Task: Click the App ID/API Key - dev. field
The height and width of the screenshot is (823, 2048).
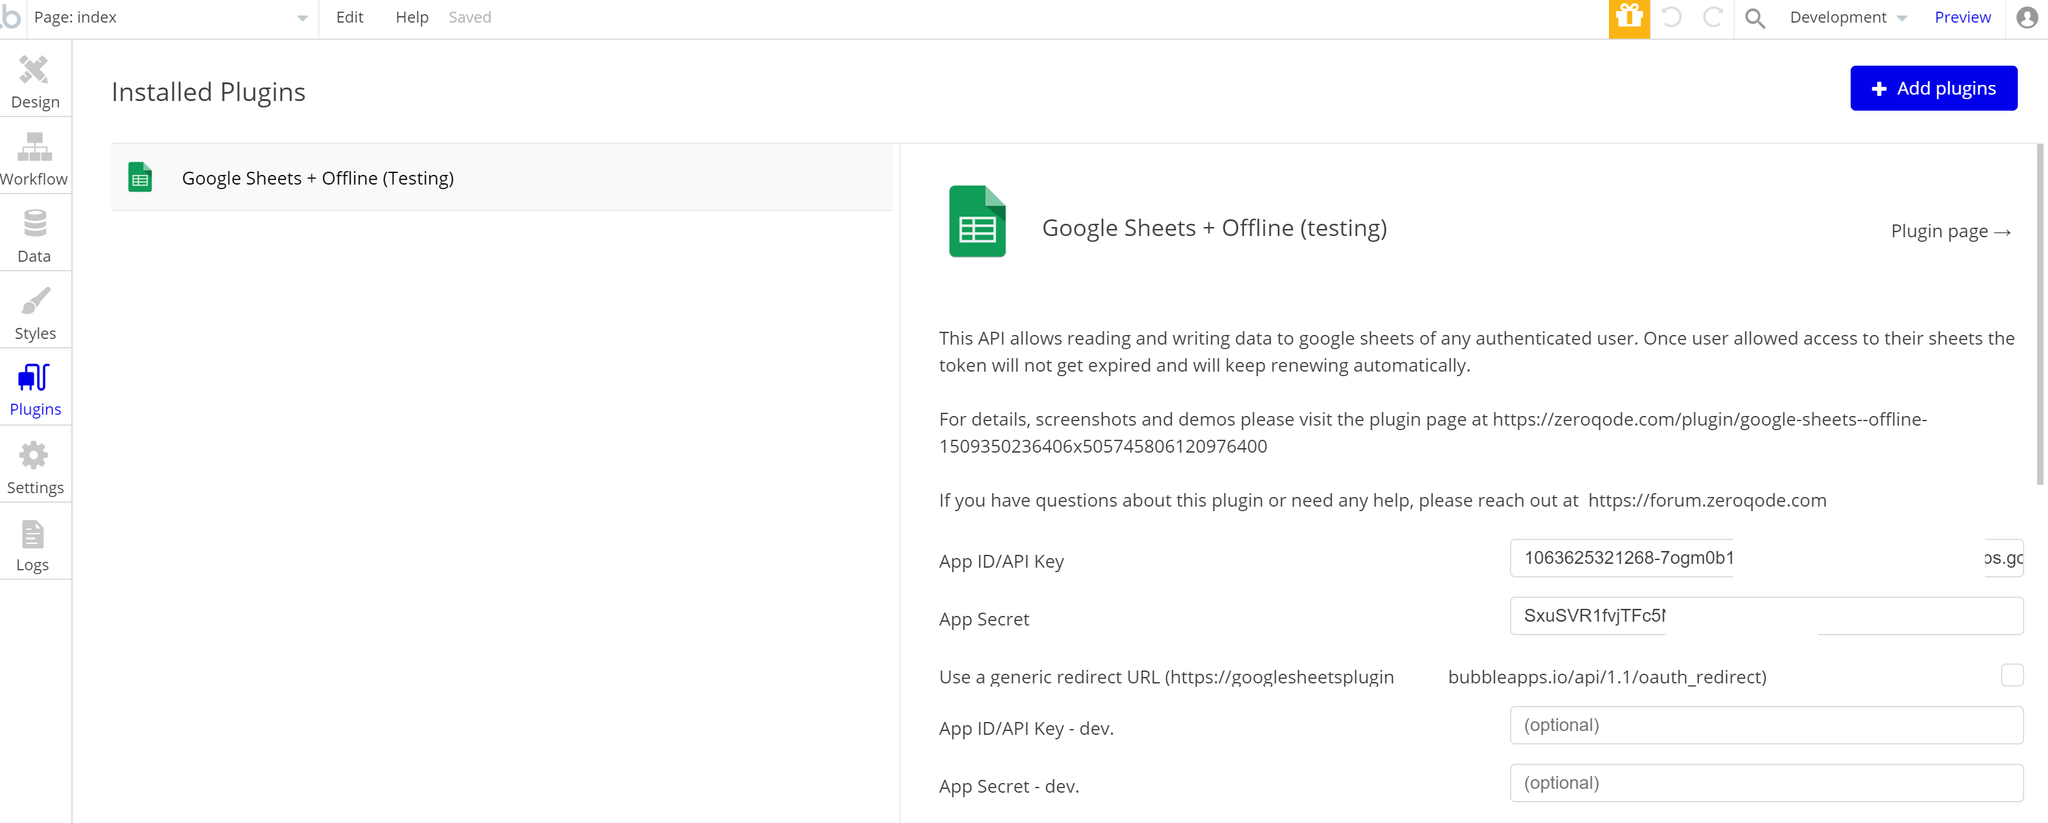Action: point(1766,725)
